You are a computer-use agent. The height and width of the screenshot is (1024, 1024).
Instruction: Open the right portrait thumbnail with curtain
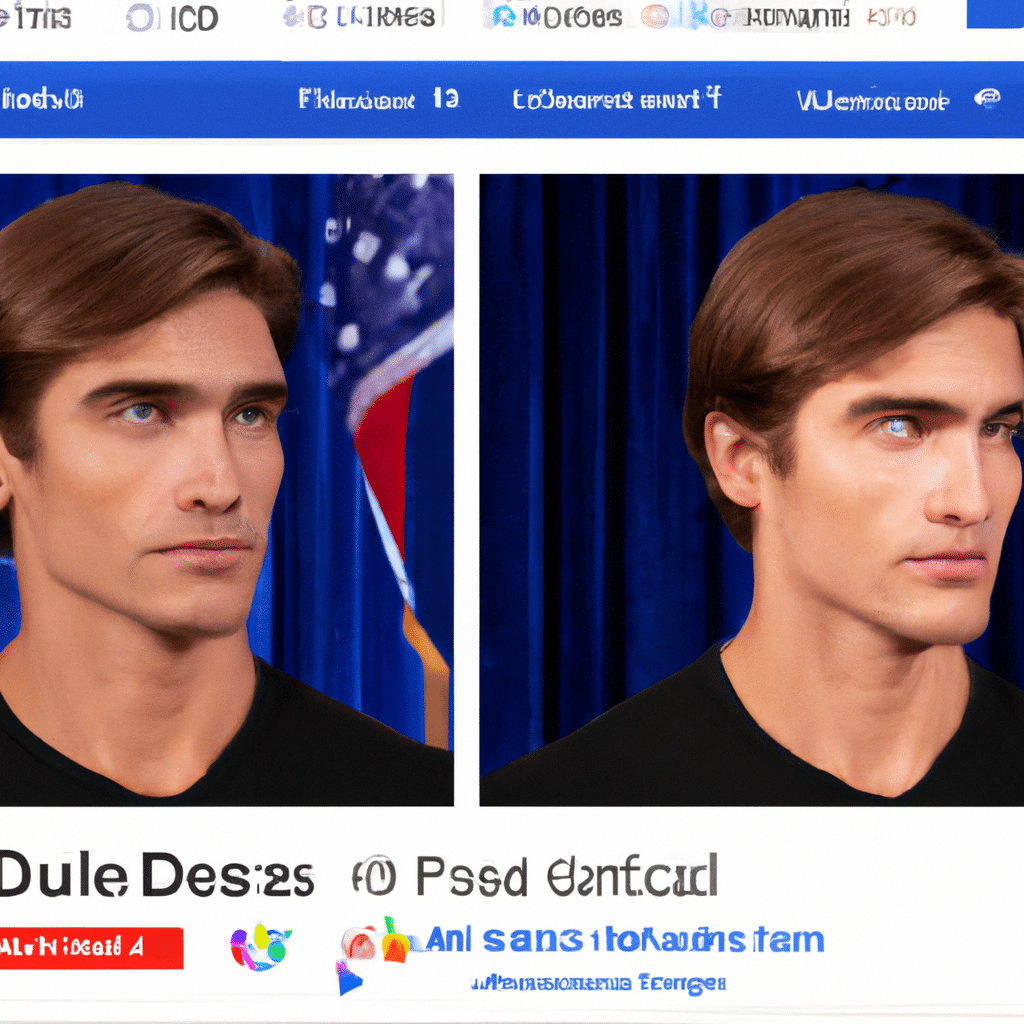(752, 490)
